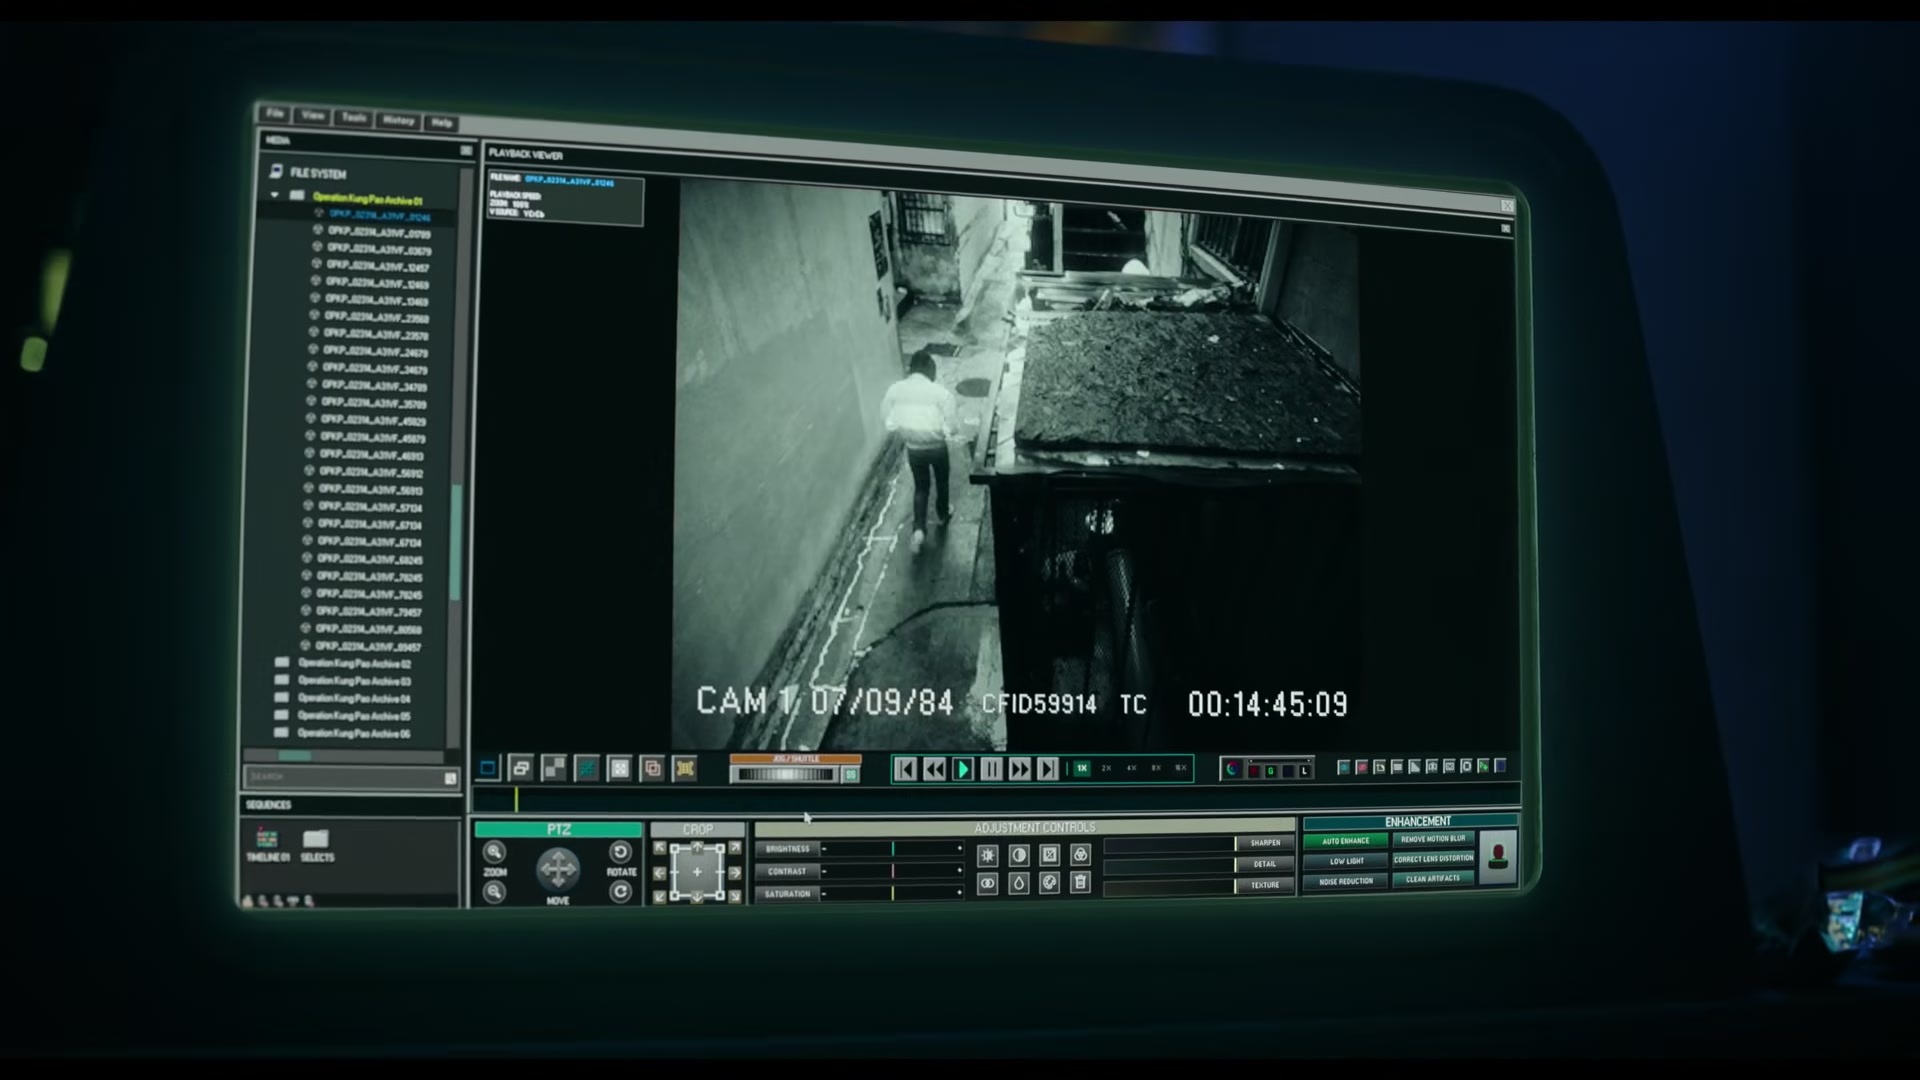Click the water-drop adjustment icon
The height and width of the screenshot is (1080, 1920).
(x=1018, y=883)
